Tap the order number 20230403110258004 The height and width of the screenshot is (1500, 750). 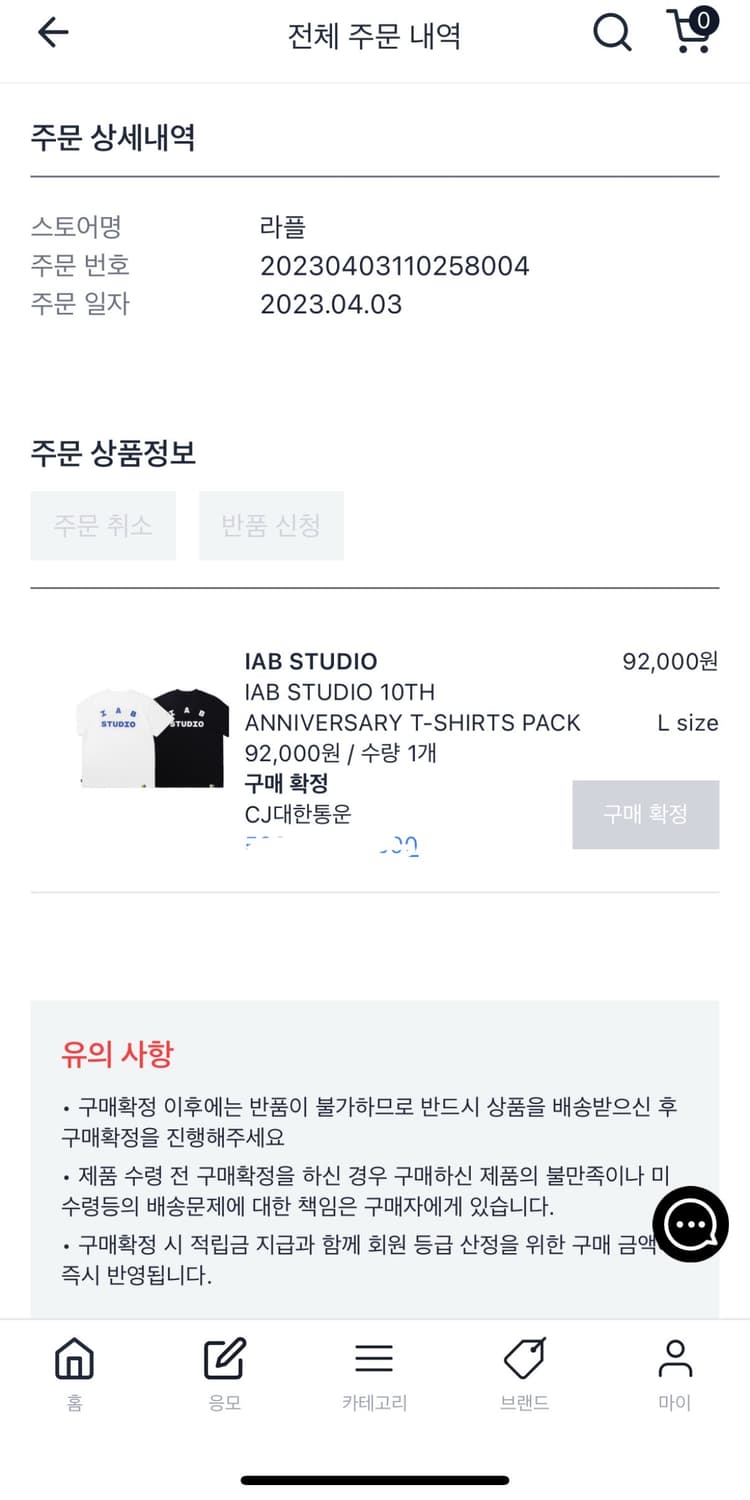394,266
